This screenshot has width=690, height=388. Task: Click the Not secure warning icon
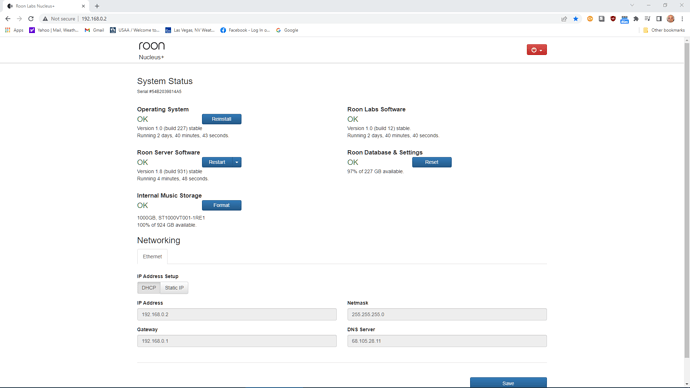(x=45, y=19)
